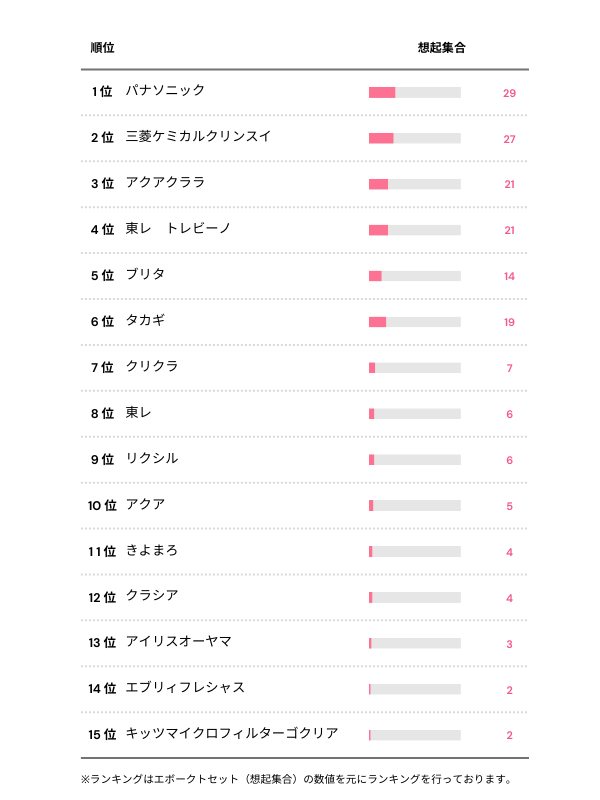The width and height of the screenshot is (600, 800).
Task: Click the クリクラ progress bar
Action: [x=414, y=368]
